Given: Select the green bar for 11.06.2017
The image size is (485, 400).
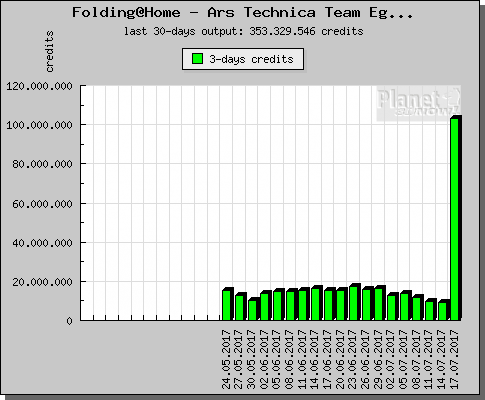Looking at the screenshot, I should [x=302, y=305].
